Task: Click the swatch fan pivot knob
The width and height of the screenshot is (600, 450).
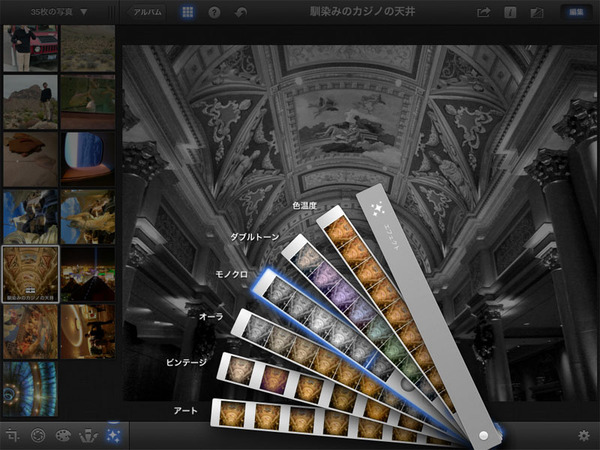Action: (x=483, y=435)
